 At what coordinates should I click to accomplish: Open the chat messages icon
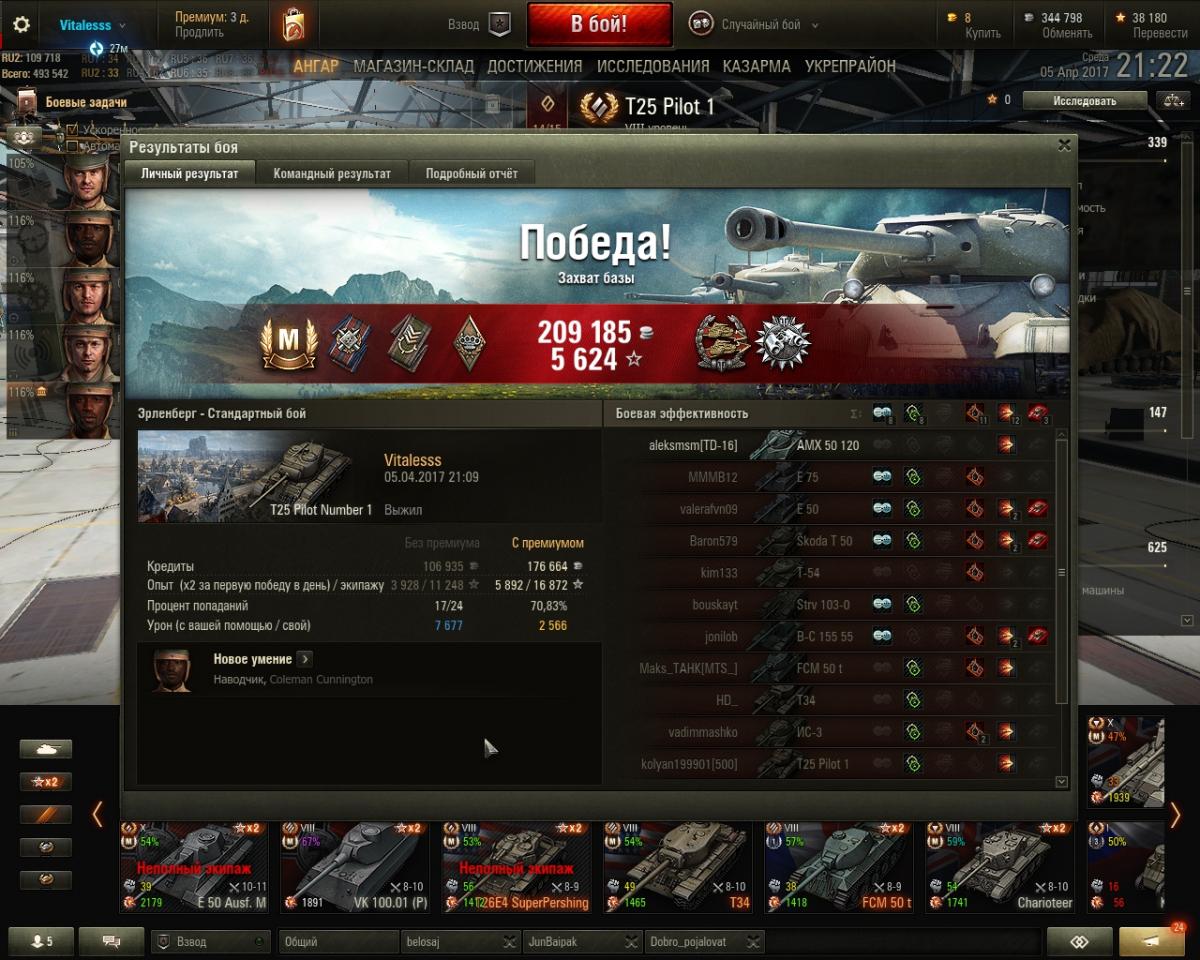click(111, 942)
